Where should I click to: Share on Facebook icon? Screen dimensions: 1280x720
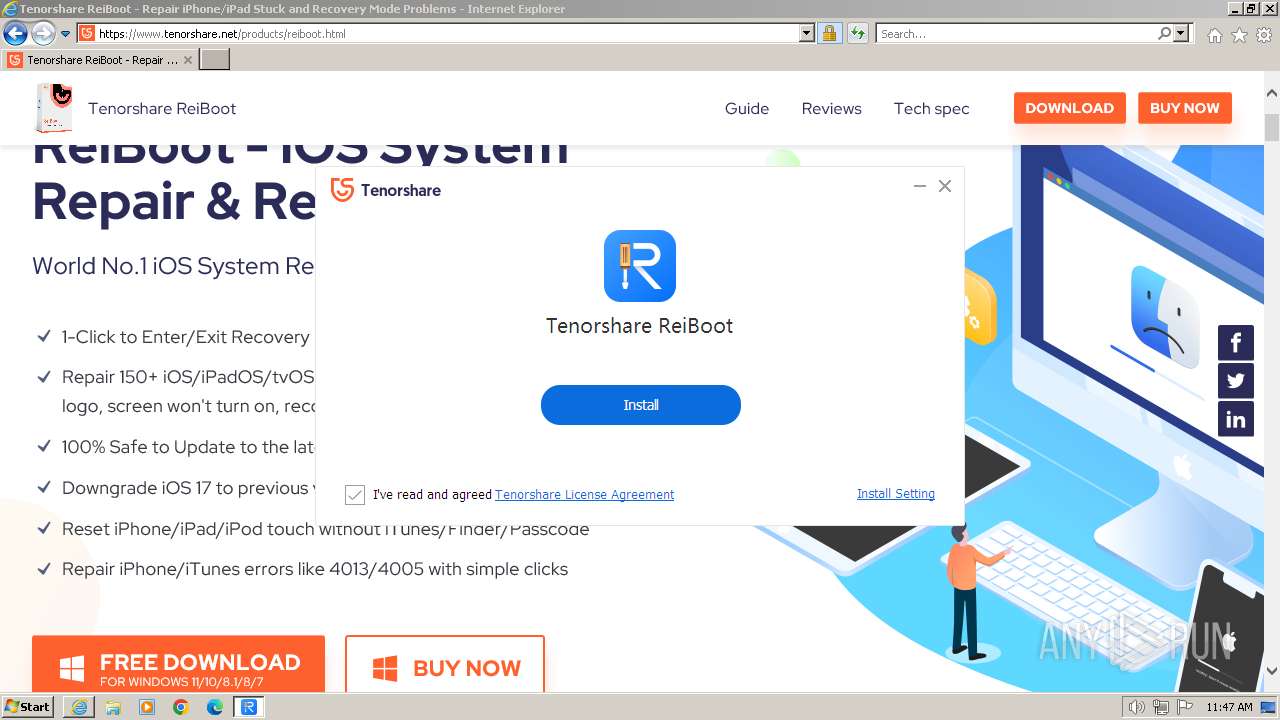(1235, 343)
